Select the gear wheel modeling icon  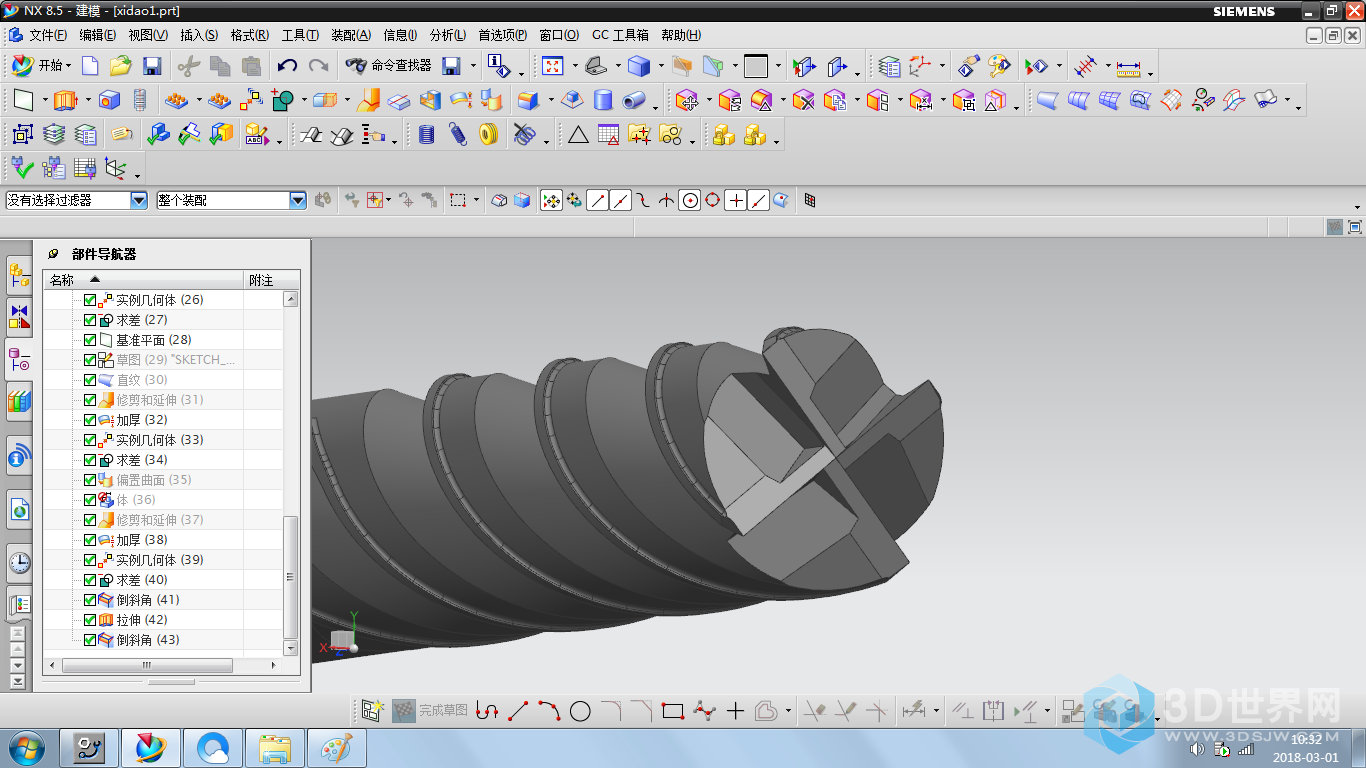tap(488, 134)
